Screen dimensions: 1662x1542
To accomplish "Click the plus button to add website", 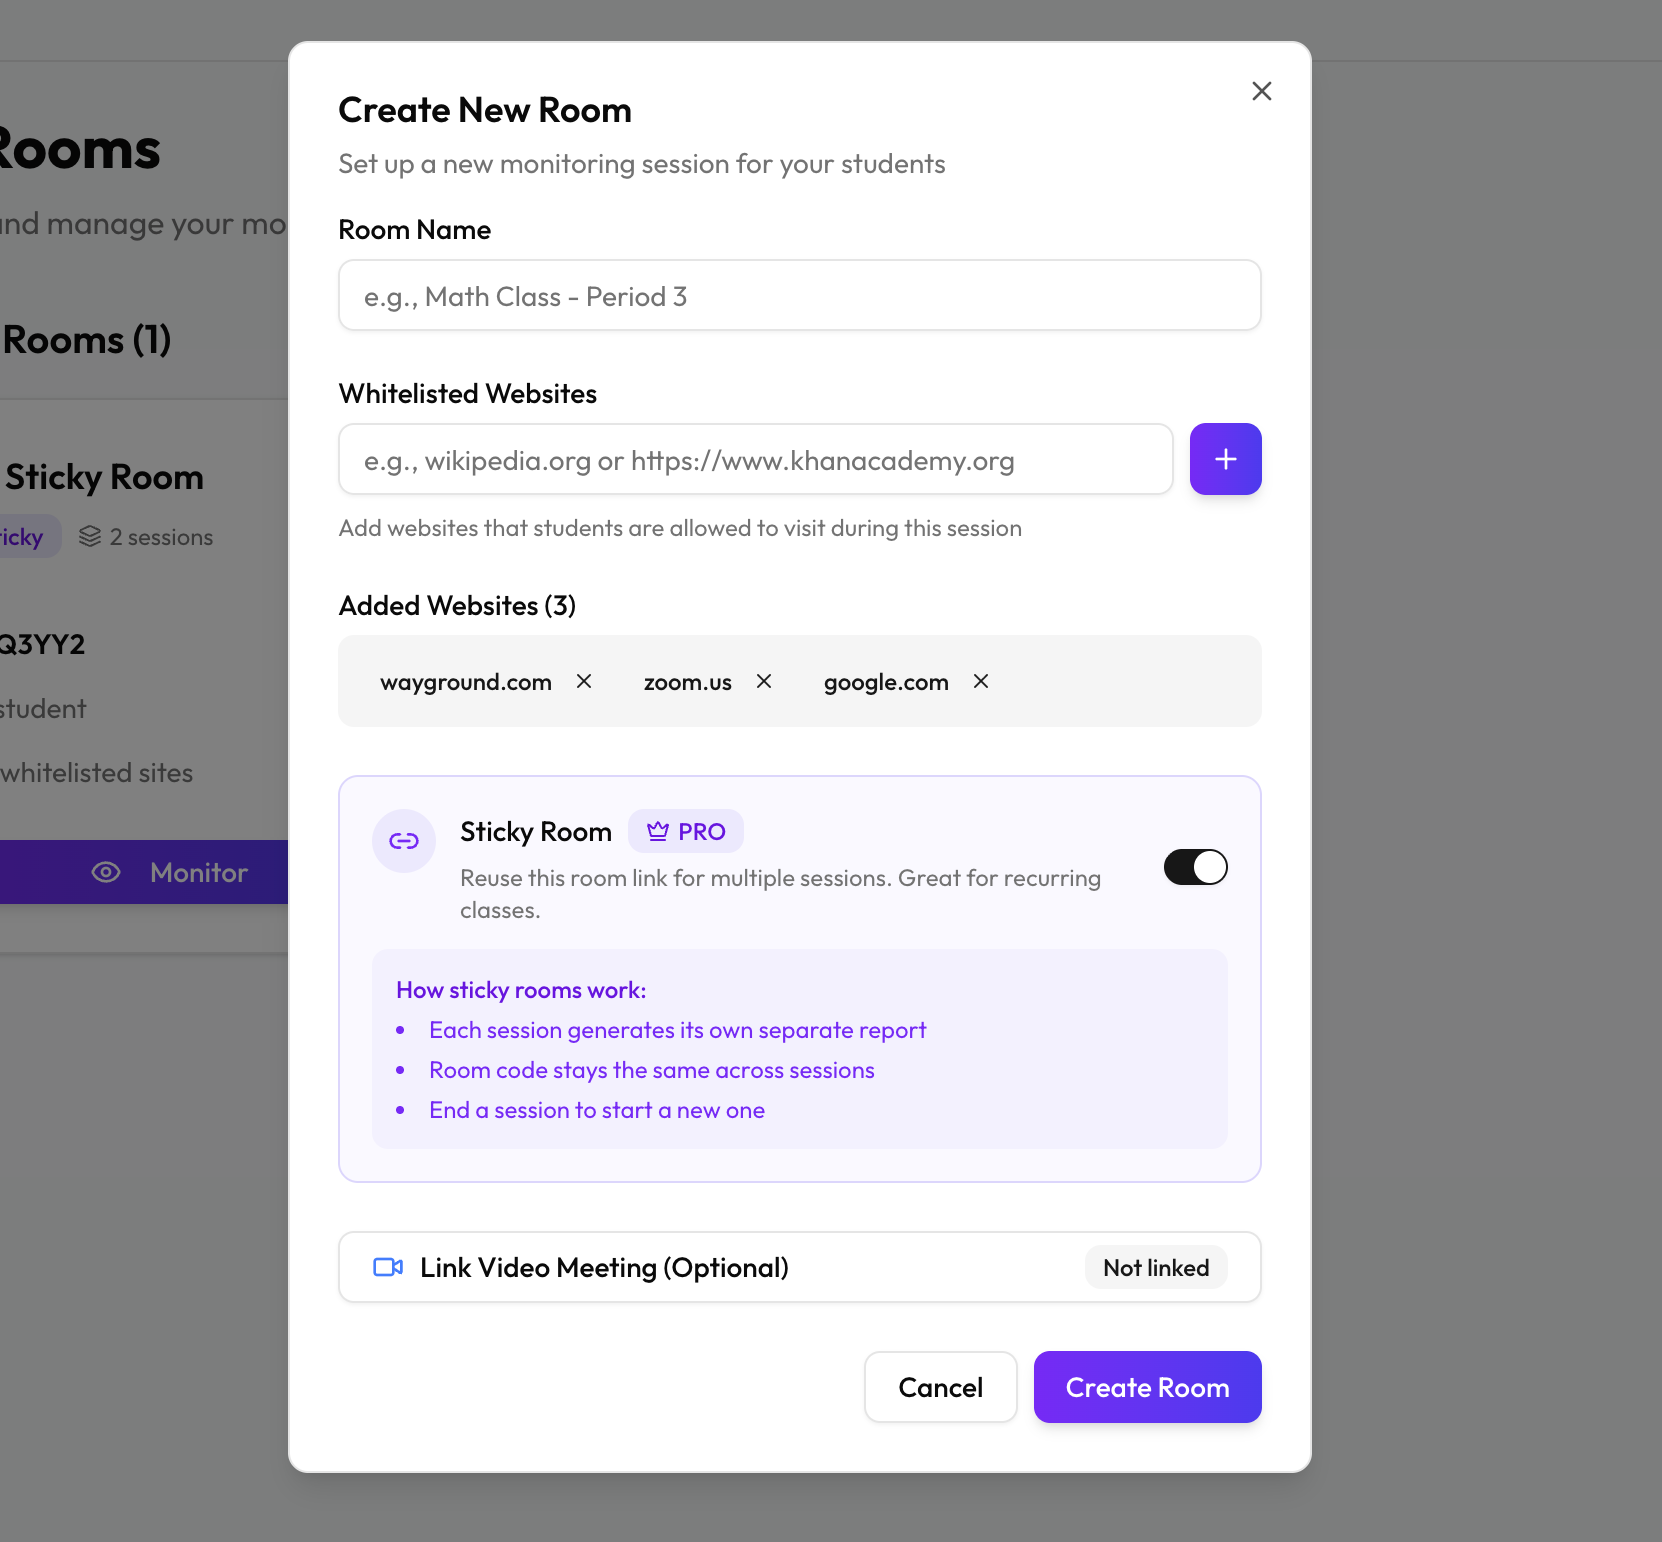I will click(x=1225, y=459).
